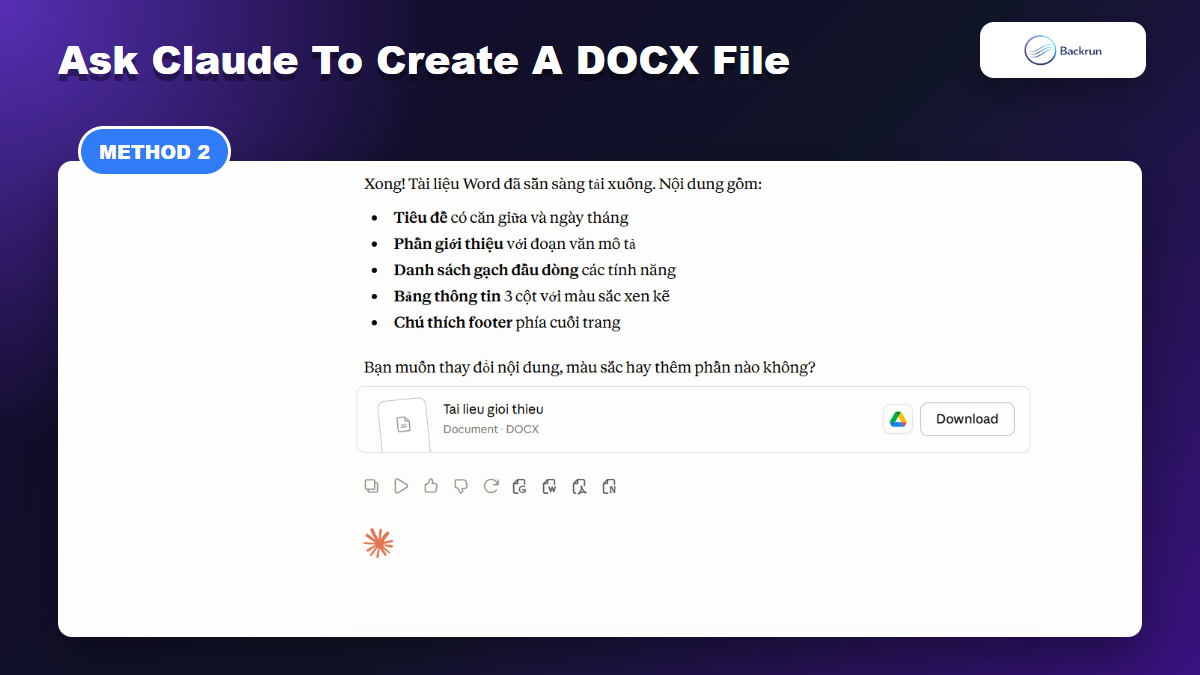Export to Word with W file icon
Image resolution: width=1200 pixels, height=675 pixels.
click(x=549, y=487)
